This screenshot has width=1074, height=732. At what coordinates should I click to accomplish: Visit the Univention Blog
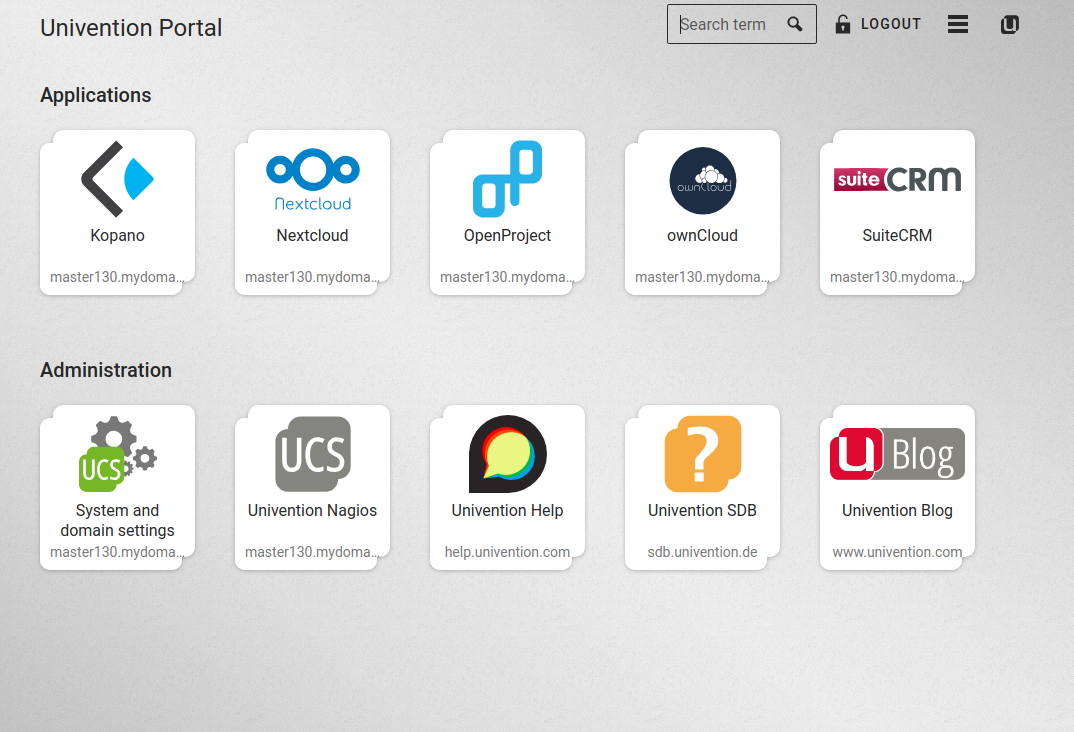click(897, 470)
